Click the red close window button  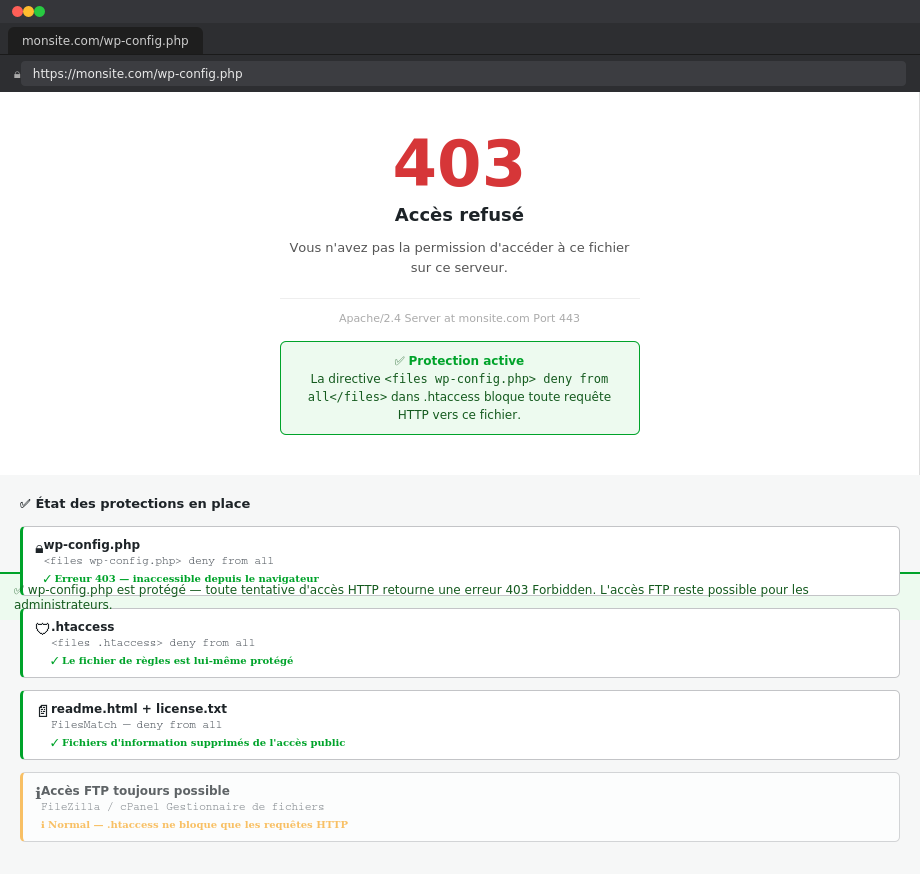17,12
